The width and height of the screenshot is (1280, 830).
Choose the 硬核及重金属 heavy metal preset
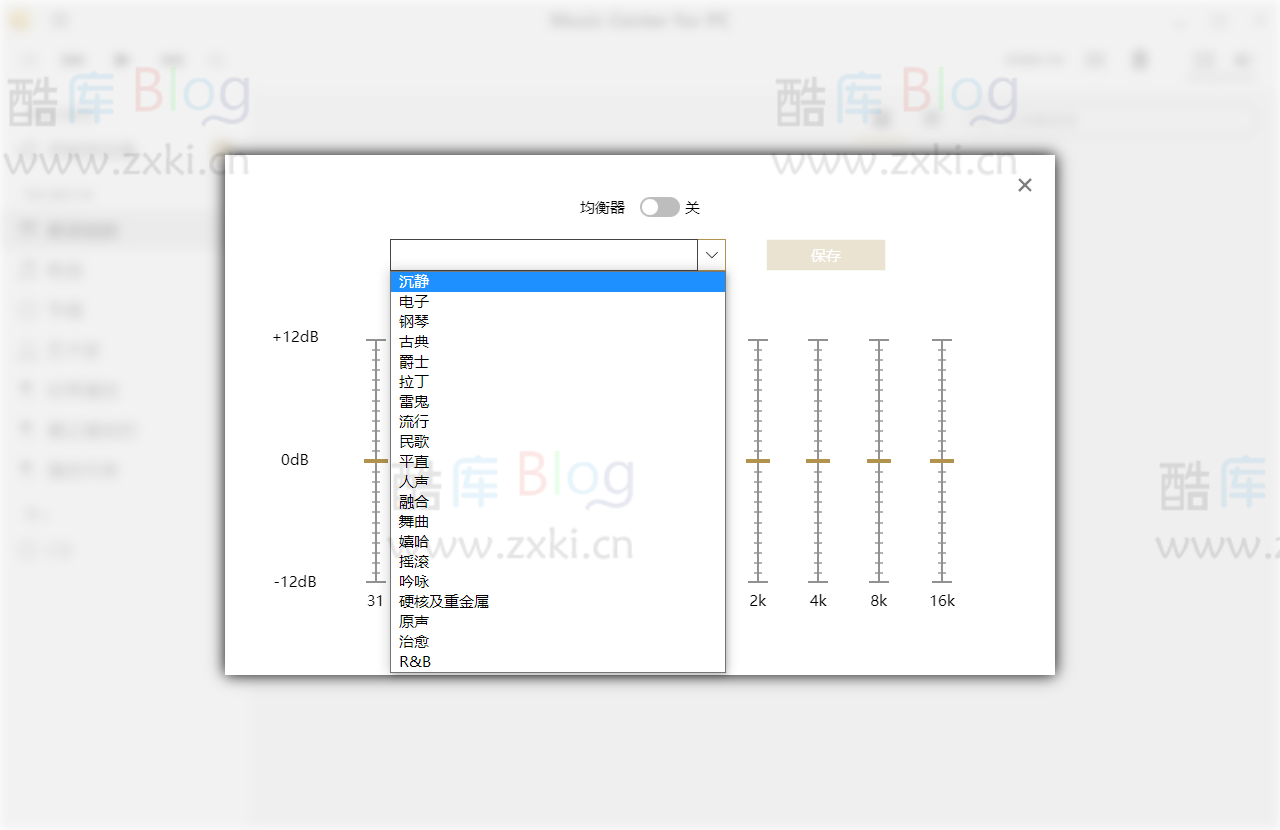point(443,601)
